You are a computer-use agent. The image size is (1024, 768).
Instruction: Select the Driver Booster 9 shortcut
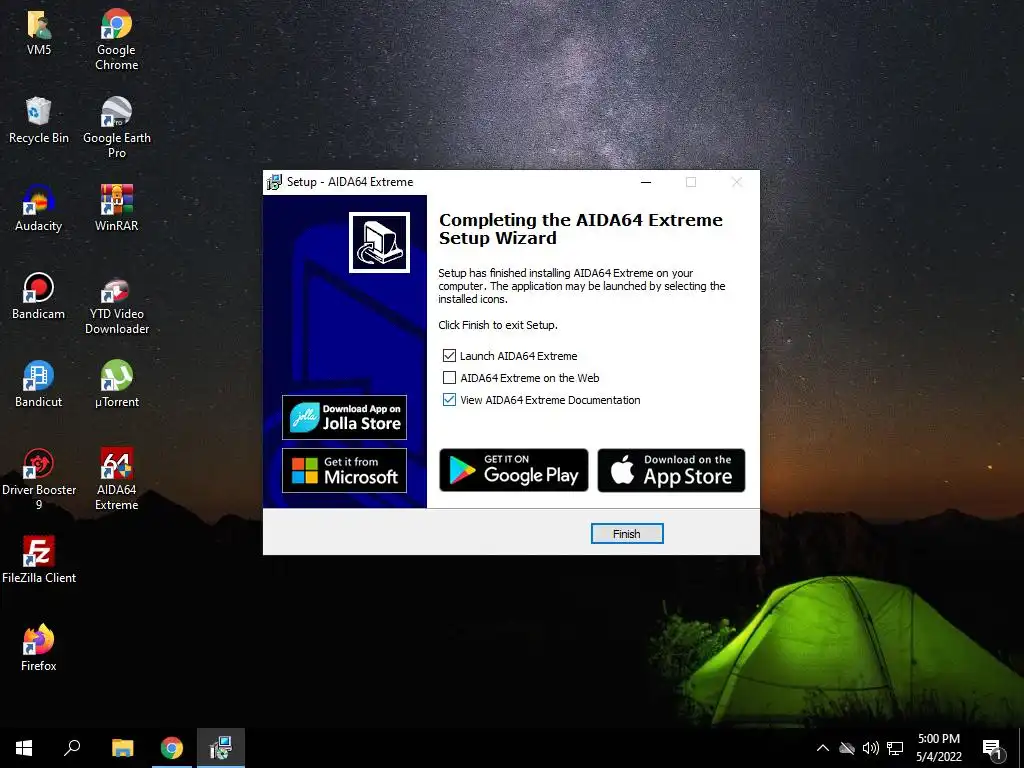(x=39, y=480)
